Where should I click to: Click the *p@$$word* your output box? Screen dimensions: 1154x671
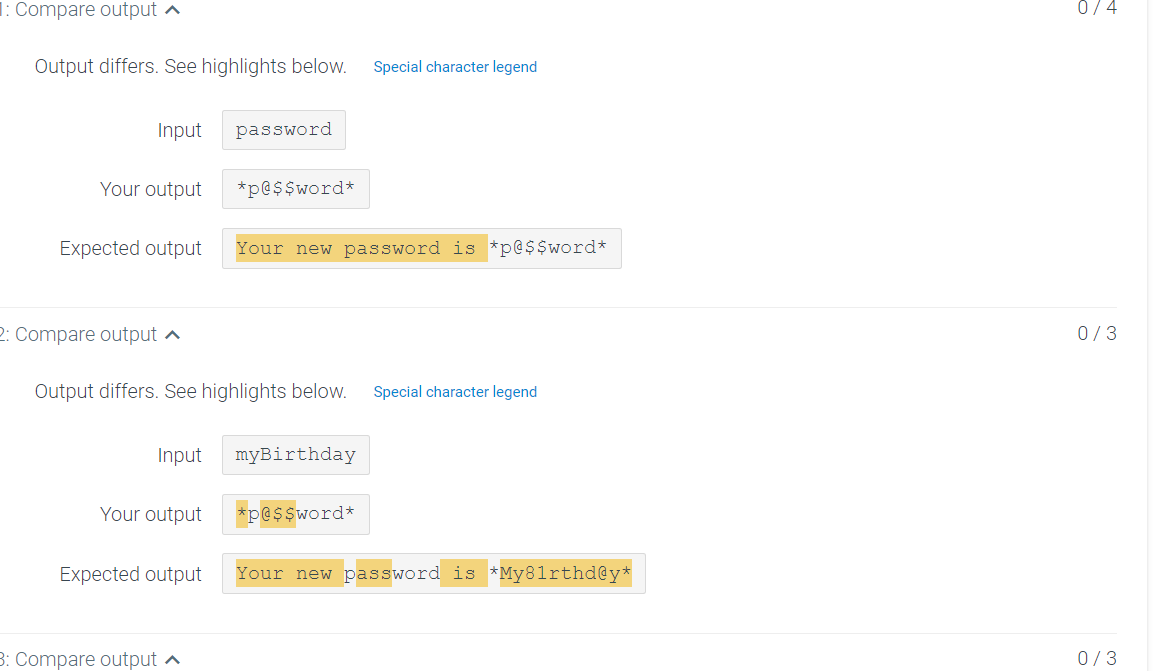pos(295,188)
